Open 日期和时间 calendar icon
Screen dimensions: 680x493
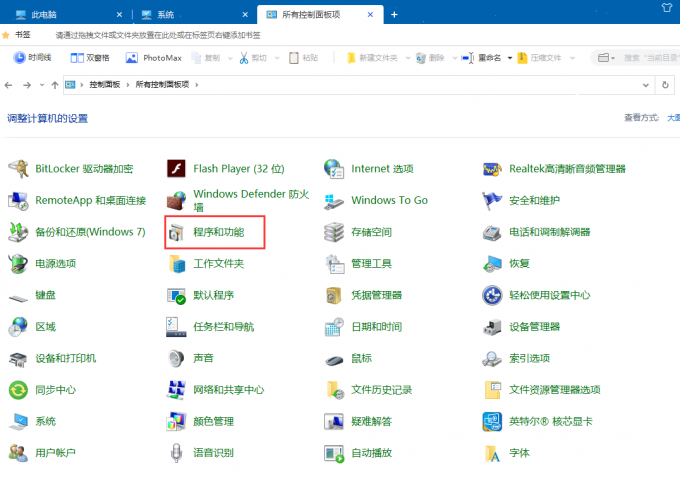click(334, 327)
